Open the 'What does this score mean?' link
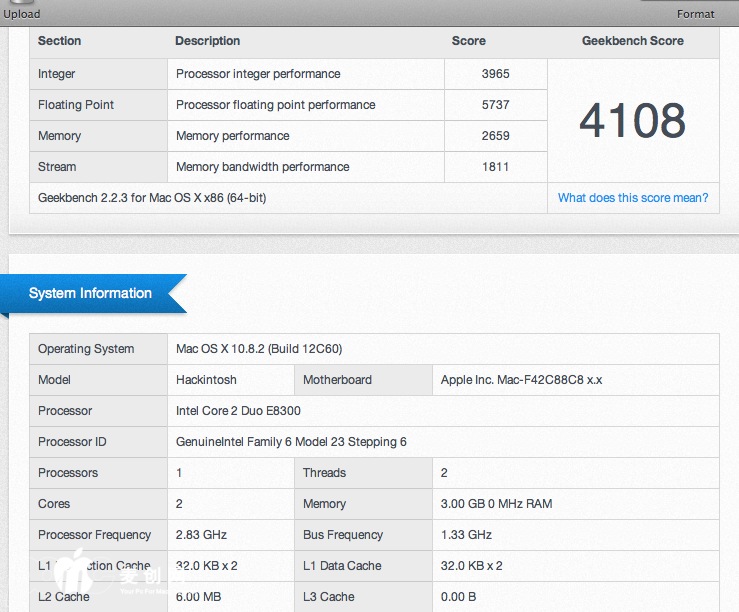Viewport: 739px width, 612px height. click(632, 198)
